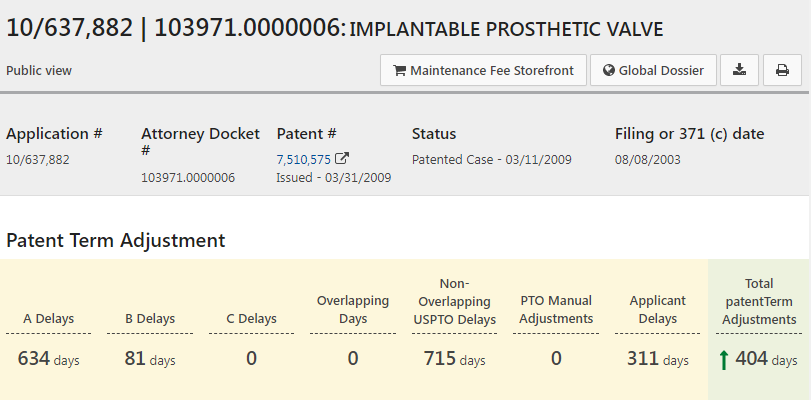The height and width of the screenshot is (400, 811).
Task: Click the PTO Manual Adjustments header
Action: (x=556, y=309)
